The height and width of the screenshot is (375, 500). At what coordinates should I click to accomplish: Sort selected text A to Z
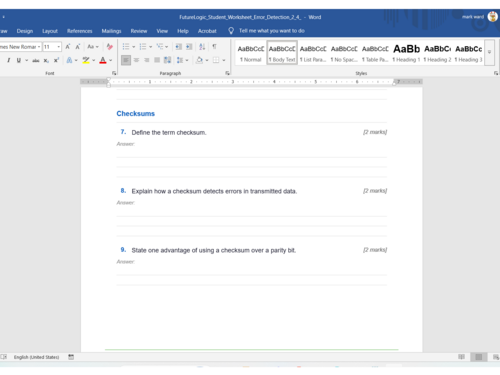coord(202,47)
